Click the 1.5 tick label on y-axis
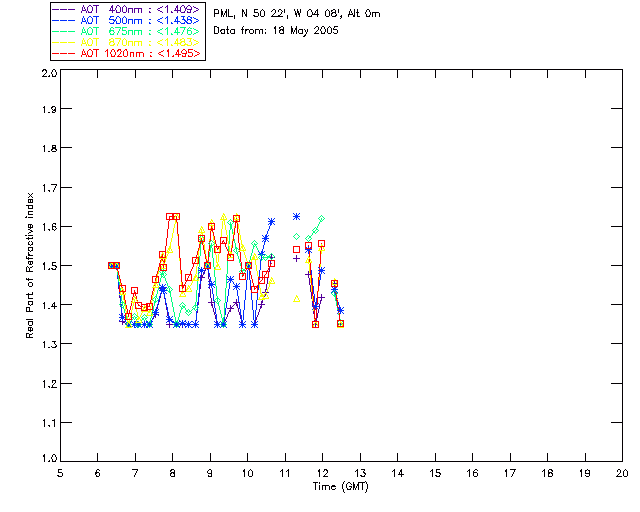 (x=47, y=266)
